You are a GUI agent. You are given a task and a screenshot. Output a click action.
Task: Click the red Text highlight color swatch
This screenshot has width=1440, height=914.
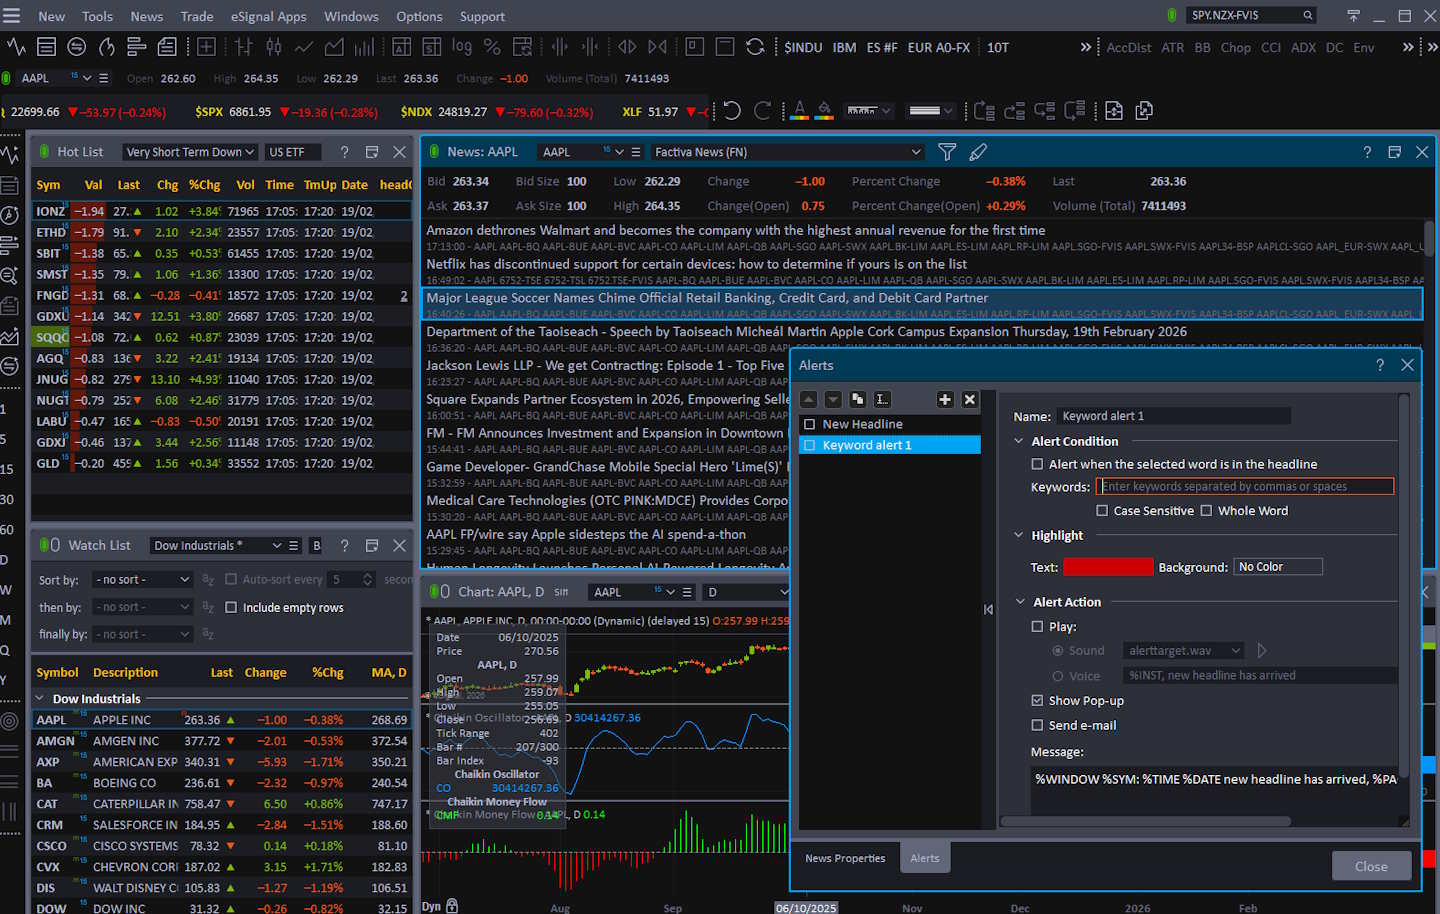point(1108,567)
